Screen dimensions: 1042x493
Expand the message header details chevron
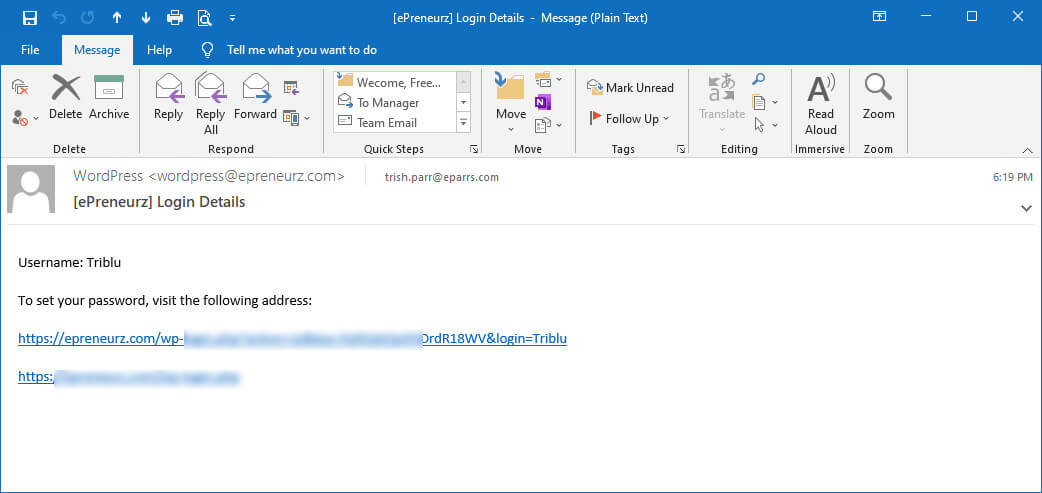coord(1026,209)
